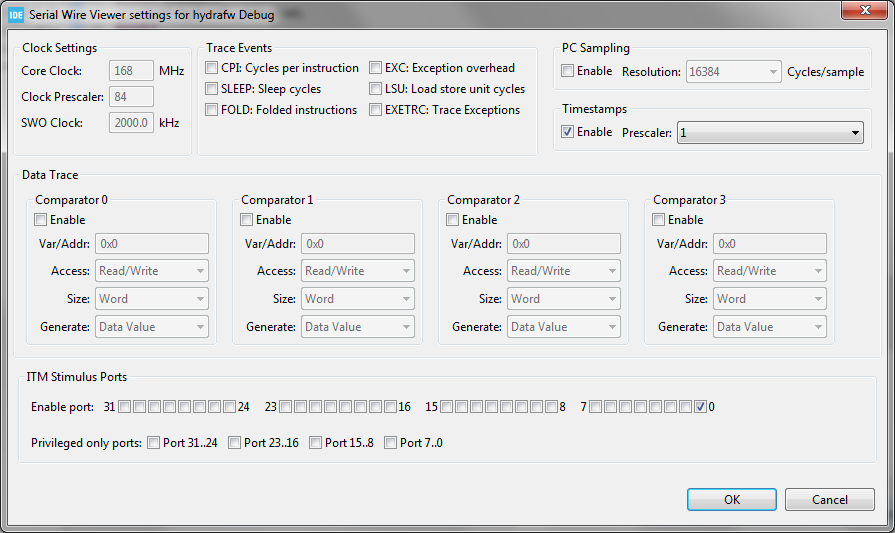Enable Comparator 0 checkbox
The height and width of the screenshot is (533, 895).
41,220
